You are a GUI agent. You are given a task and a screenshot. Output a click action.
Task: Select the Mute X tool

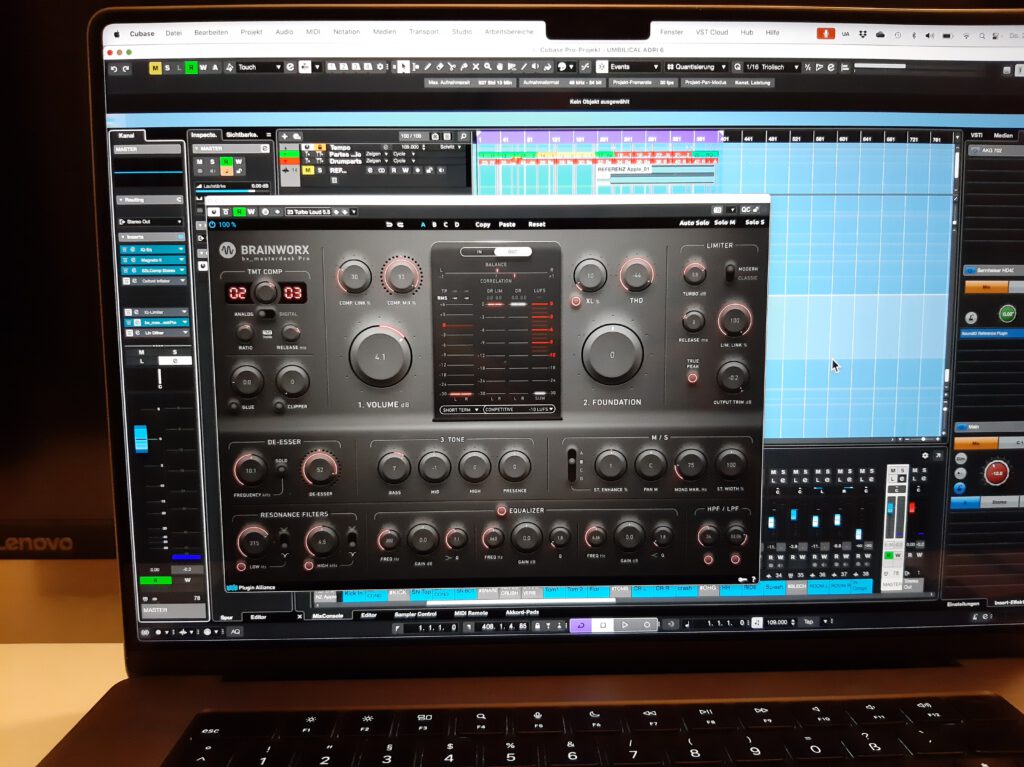point(475,67)
